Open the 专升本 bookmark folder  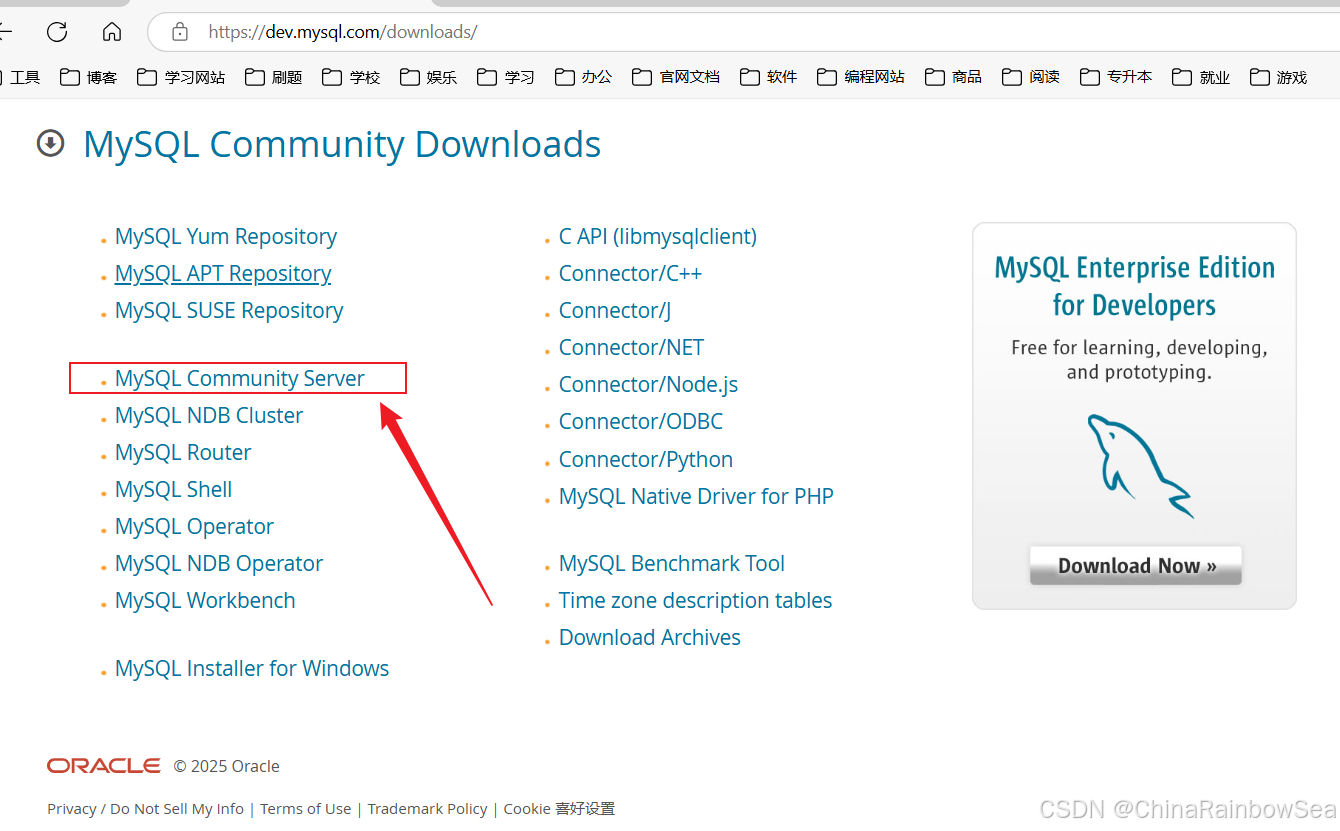[x=1116, y=77]
